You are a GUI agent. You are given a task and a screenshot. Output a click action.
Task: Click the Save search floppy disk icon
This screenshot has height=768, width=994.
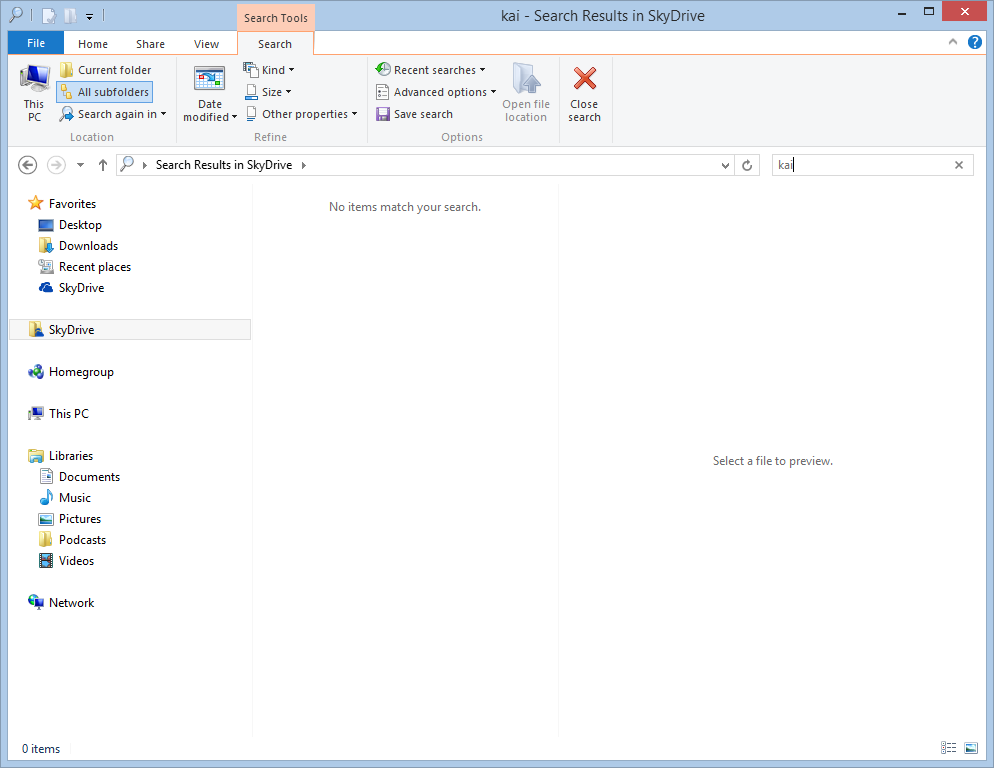tap(383, 114)
